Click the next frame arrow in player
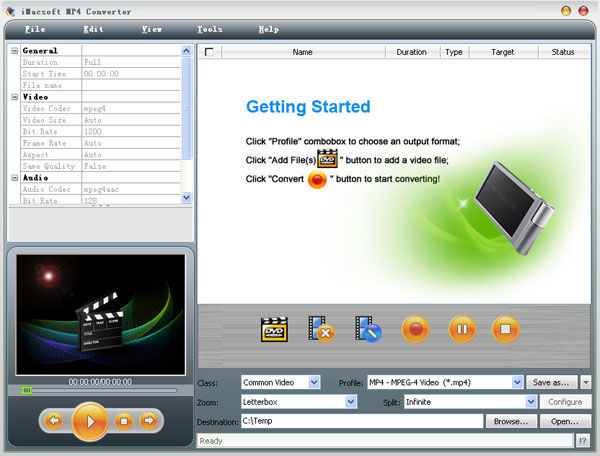Image resolution: width=600 pixels, height=456 pixels. (148, 421)
